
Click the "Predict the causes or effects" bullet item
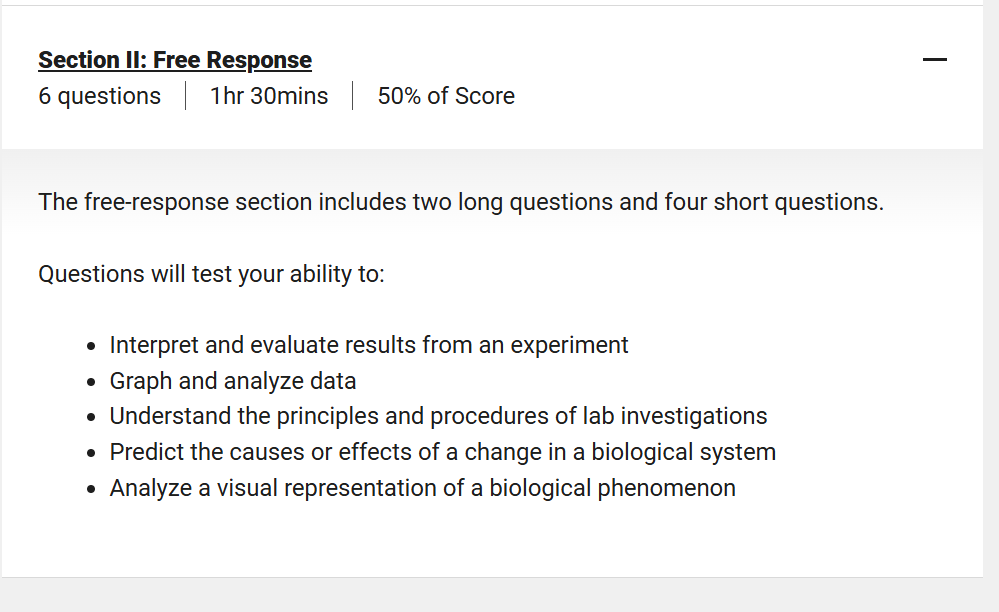click(x=442, y=452)
